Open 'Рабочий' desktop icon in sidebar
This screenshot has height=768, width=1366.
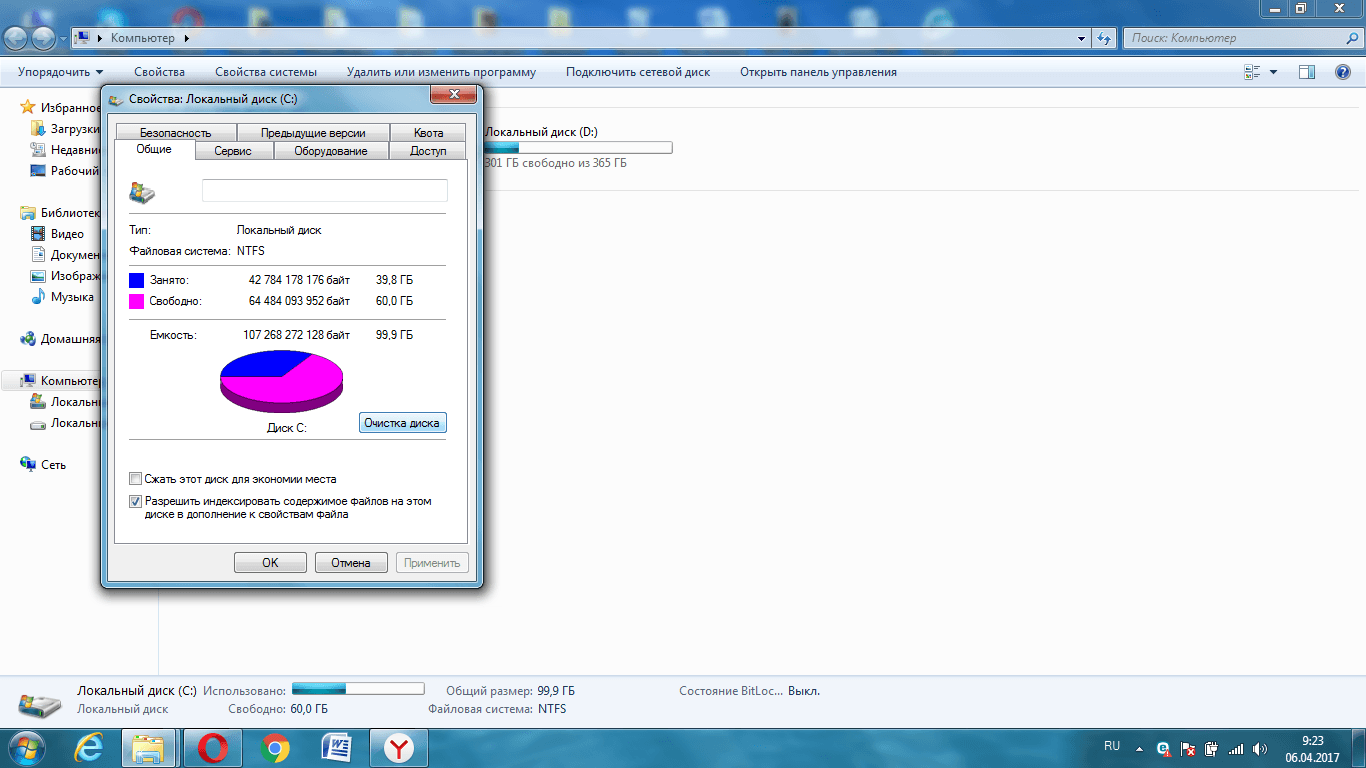tap(38, 171)
